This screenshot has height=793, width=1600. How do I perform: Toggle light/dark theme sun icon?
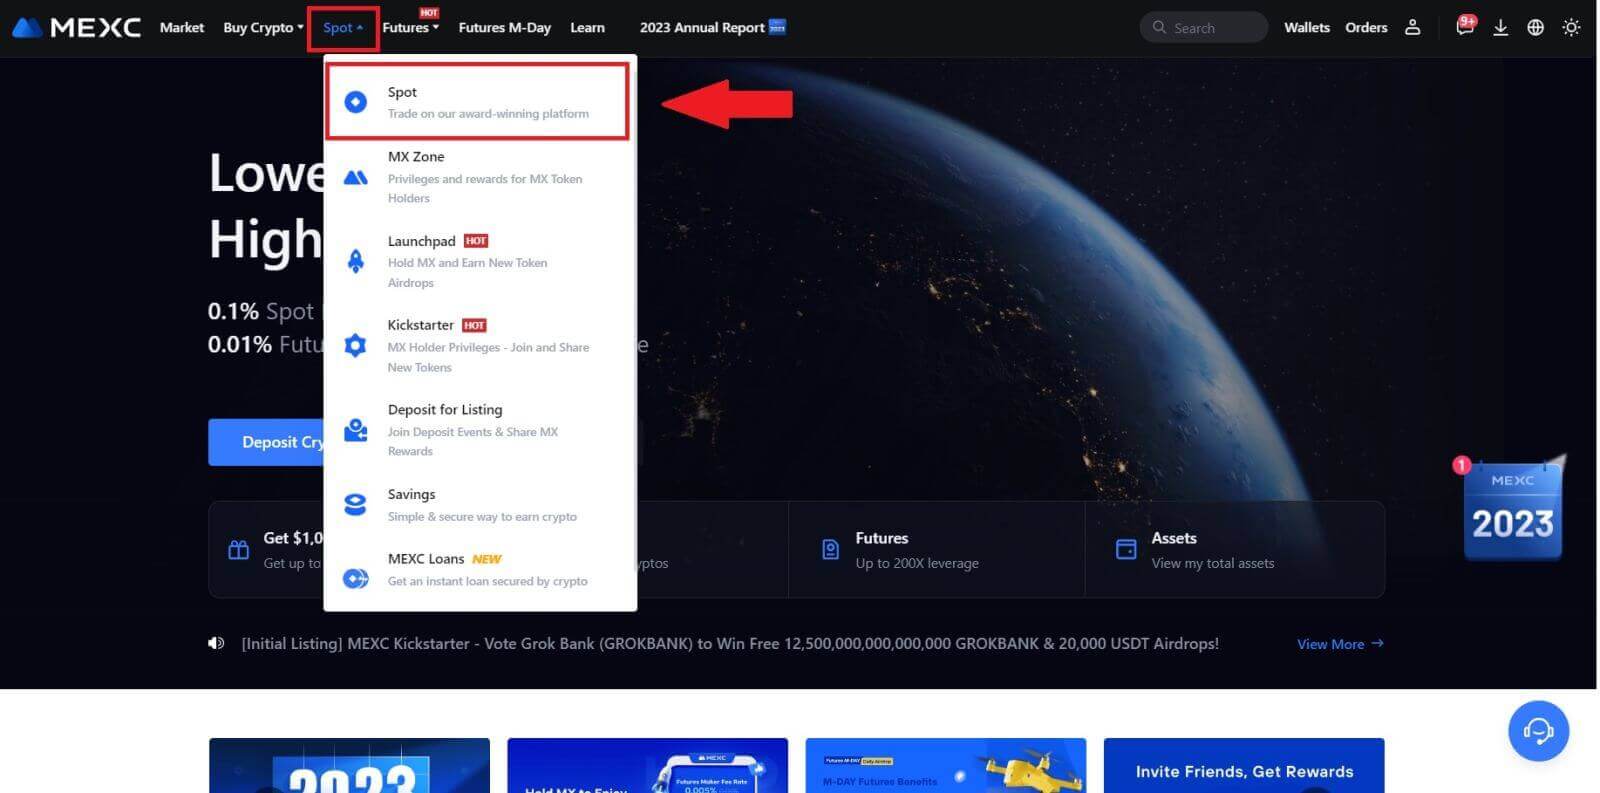click(x=1571, y=28)
